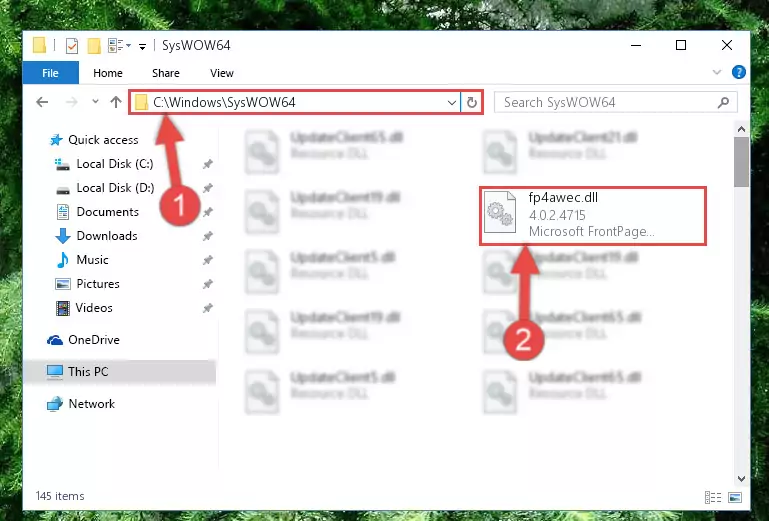Image resolution: width=769 pixels, height=521 pixels.
Task: Expand the ribbon with the chevron
Action: (717, 72)
